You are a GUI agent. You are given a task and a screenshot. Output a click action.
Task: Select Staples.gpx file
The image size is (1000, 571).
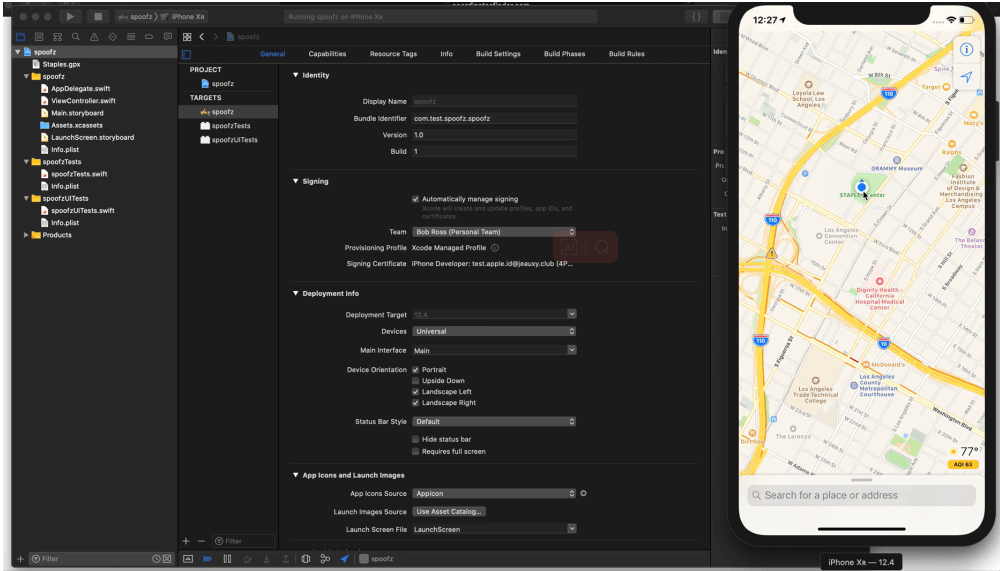(x=61, y=64)
